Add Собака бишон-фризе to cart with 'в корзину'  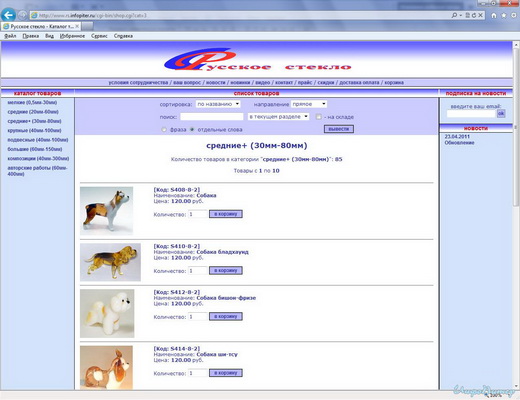(226, 316)
